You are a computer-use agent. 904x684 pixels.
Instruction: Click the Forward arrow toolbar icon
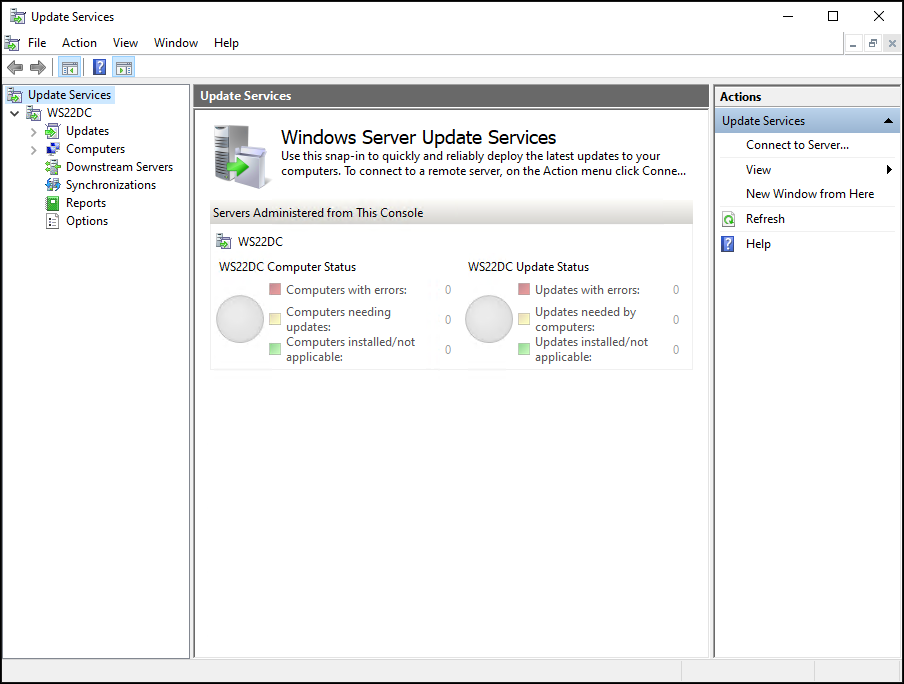tap(37, 67)
